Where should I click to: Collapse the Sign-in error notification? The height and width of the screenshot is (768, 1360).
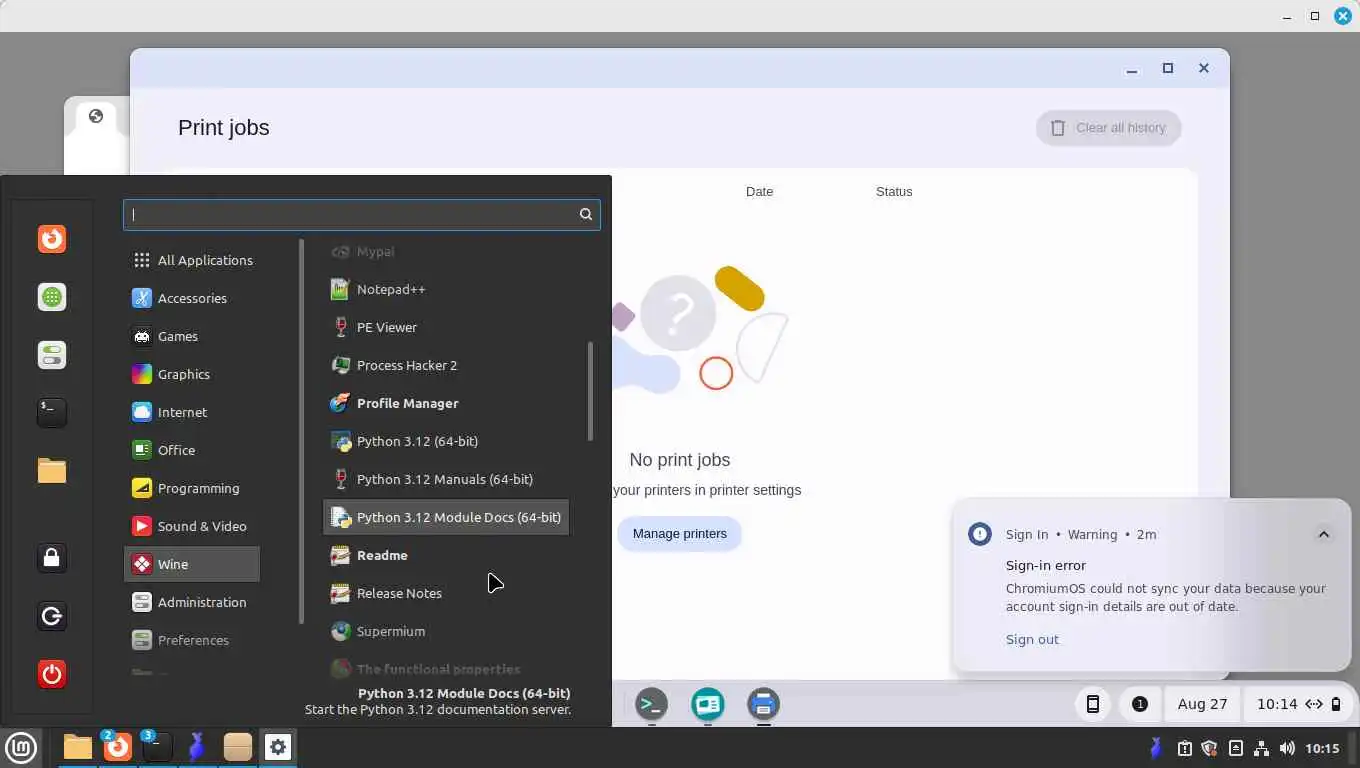(1323, 534)
